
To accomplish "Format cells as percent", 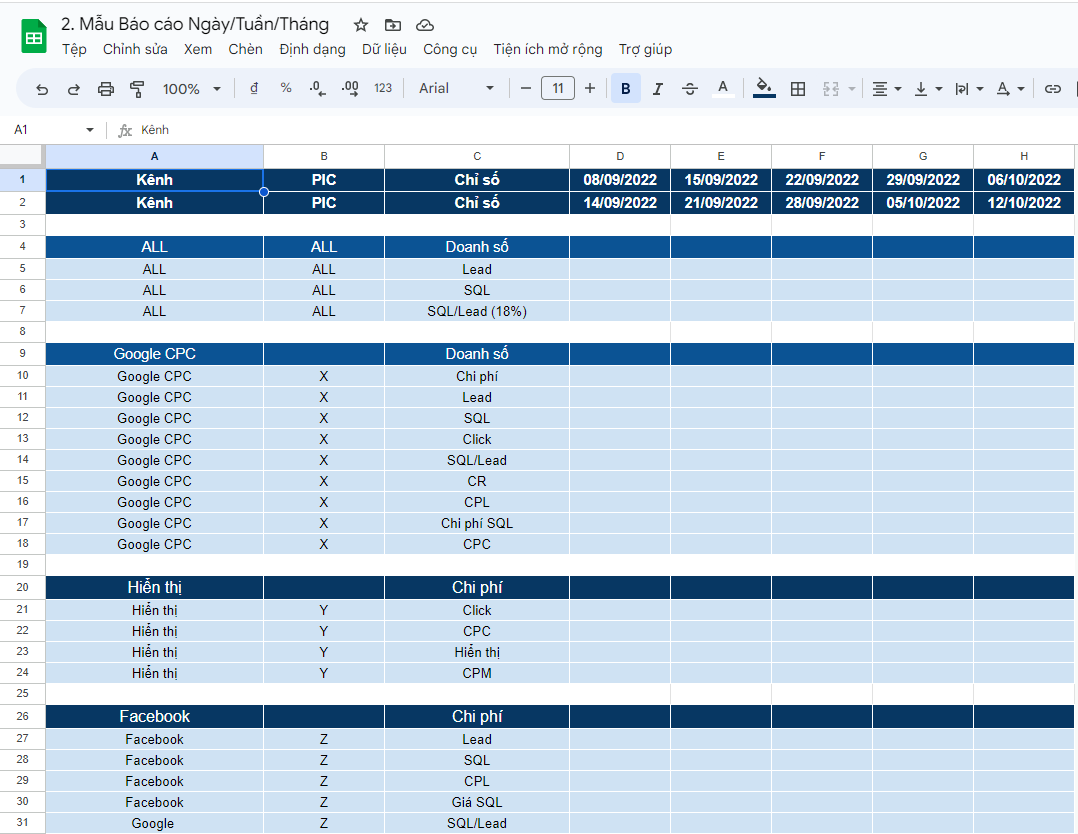I will point(286,89).
